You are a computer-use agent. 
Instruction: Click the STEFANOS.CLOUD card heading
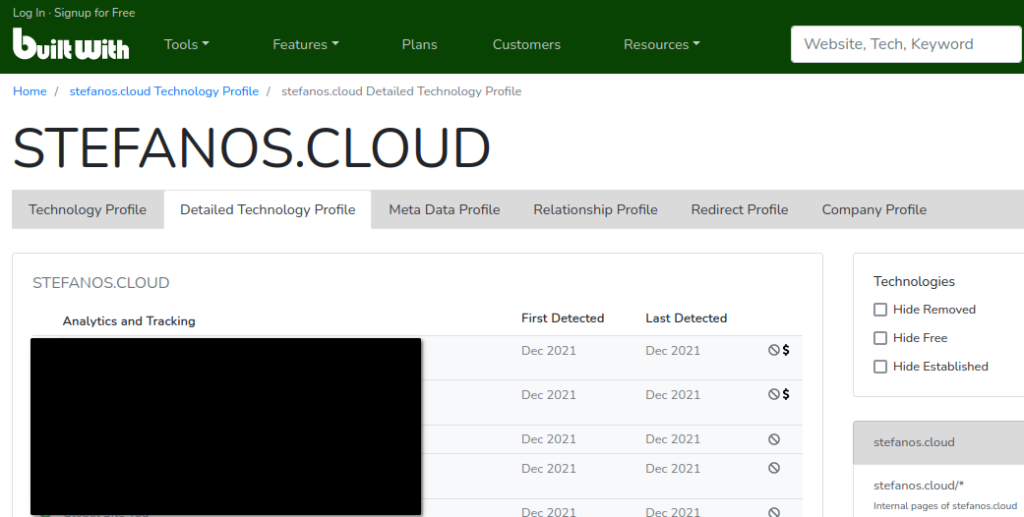101,283
